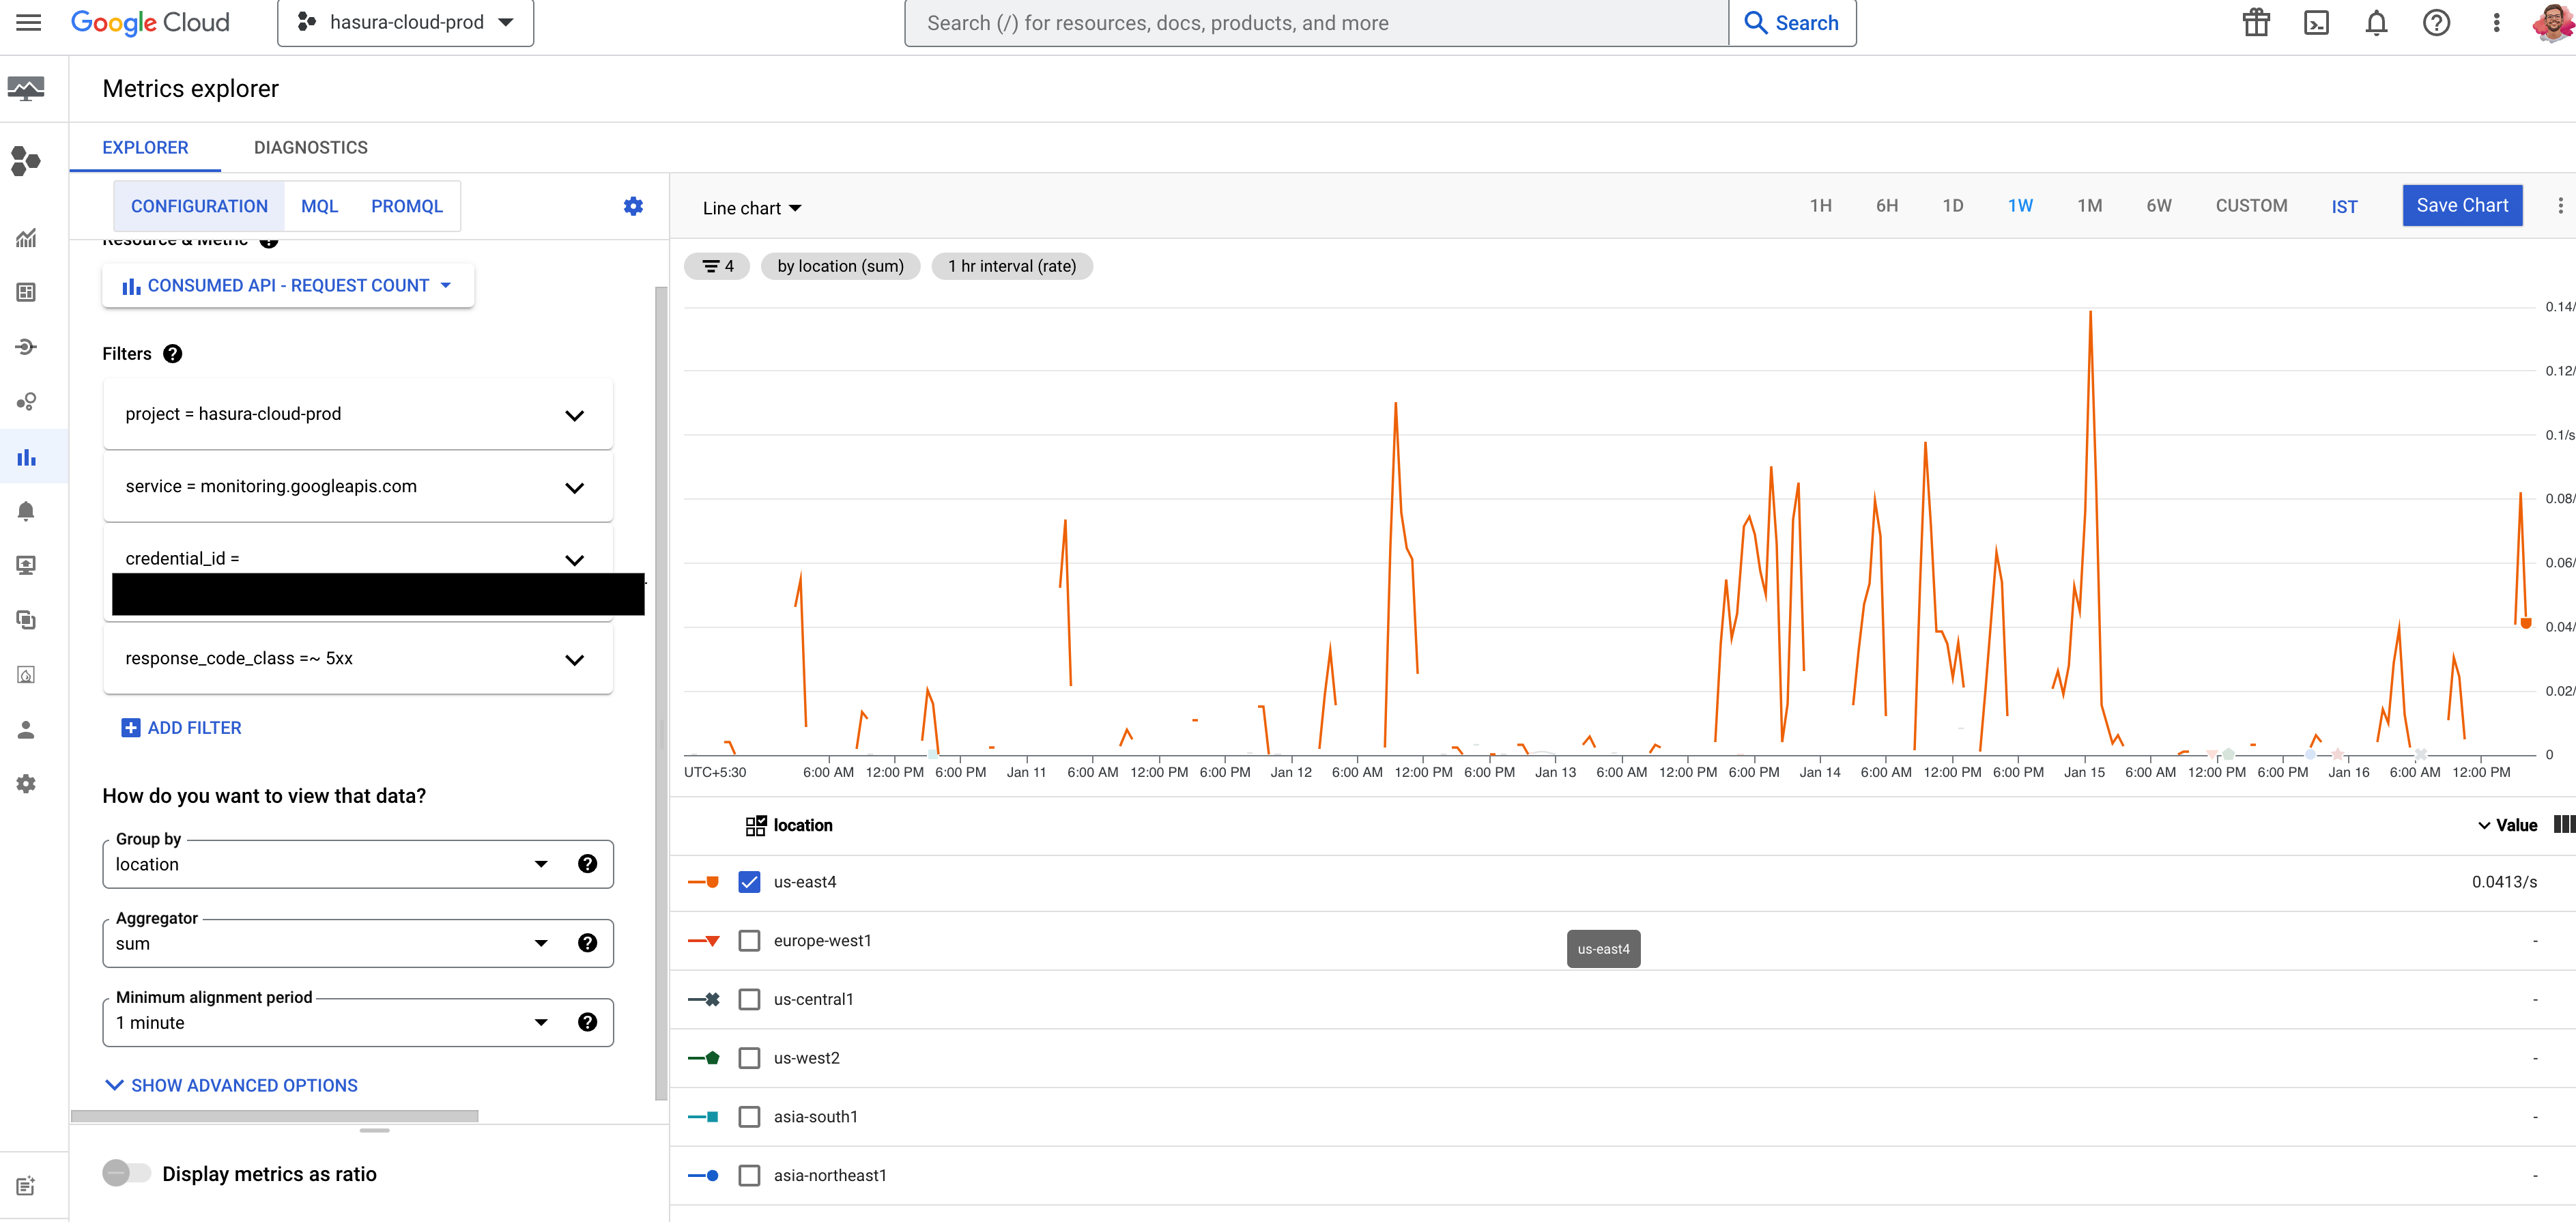The width and height of the screenshot is (2576, 1222).
Task: Open the Line chart type dropdown
Action: coord(752,207)
